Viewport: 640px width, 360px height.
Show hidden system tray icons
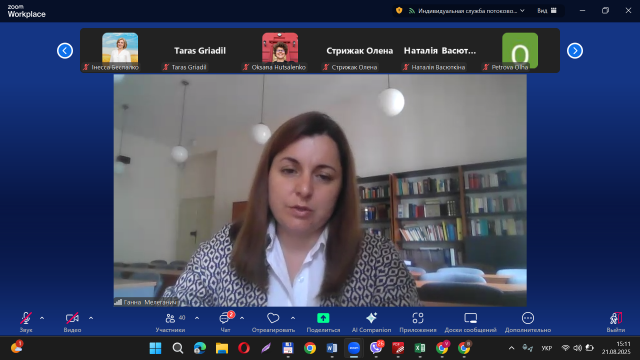511,348
